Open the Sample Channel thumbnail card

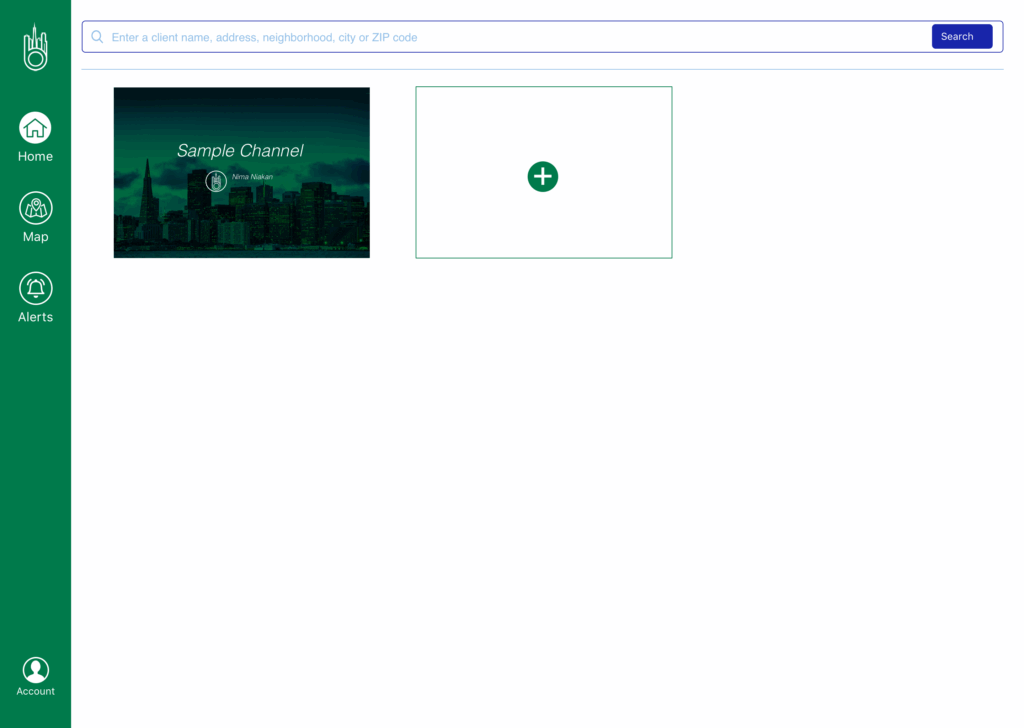tap(242, 172)
